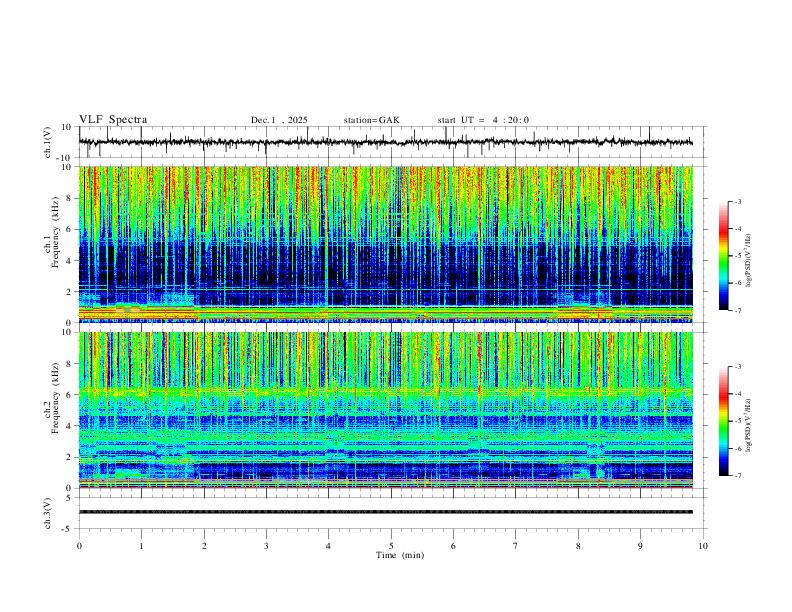792x612 pixels.
Task: Click the "1" tick on the time axis
Action: pos(141,546)
